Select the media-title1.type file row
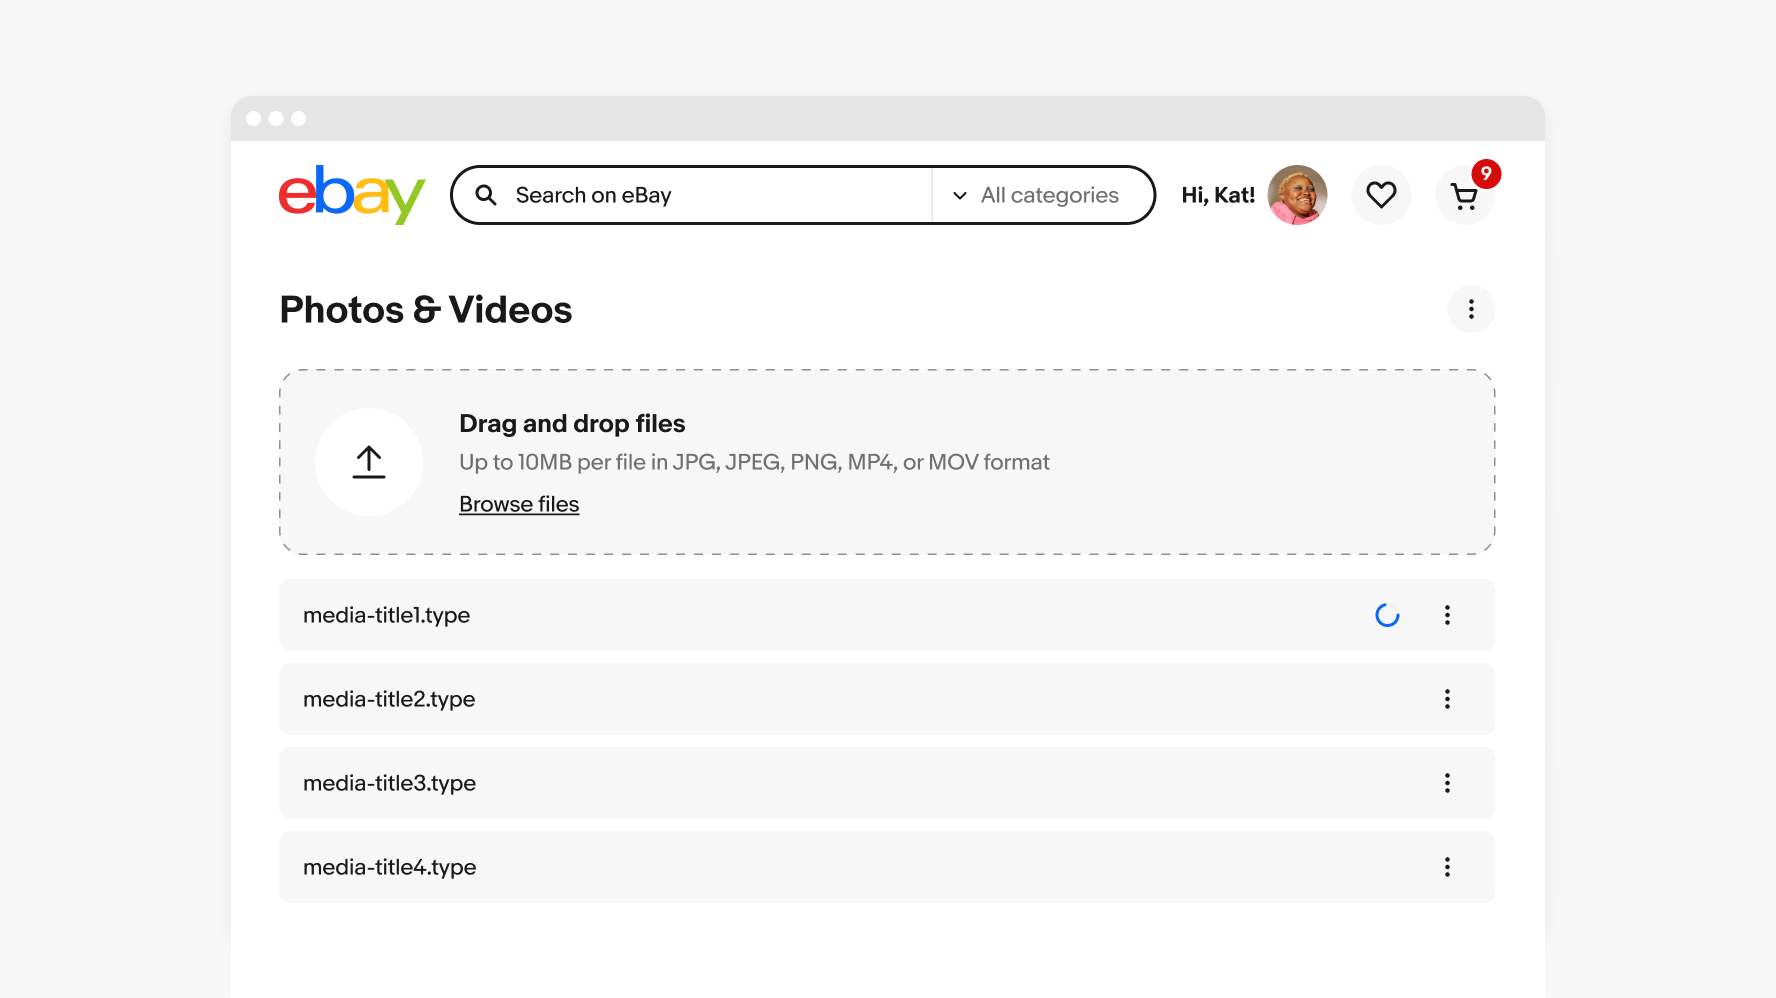 (x=800, y=615)
